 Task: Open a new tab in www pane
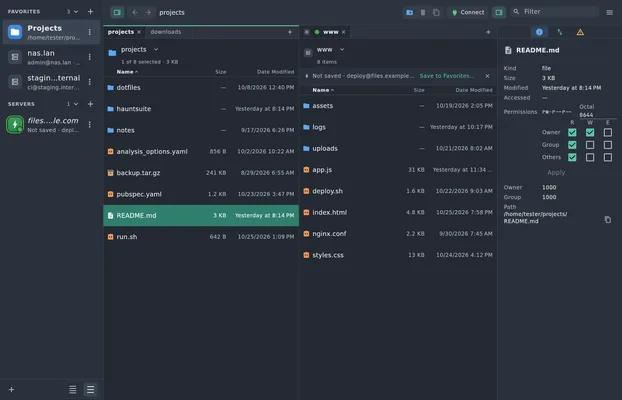point(488,32)
